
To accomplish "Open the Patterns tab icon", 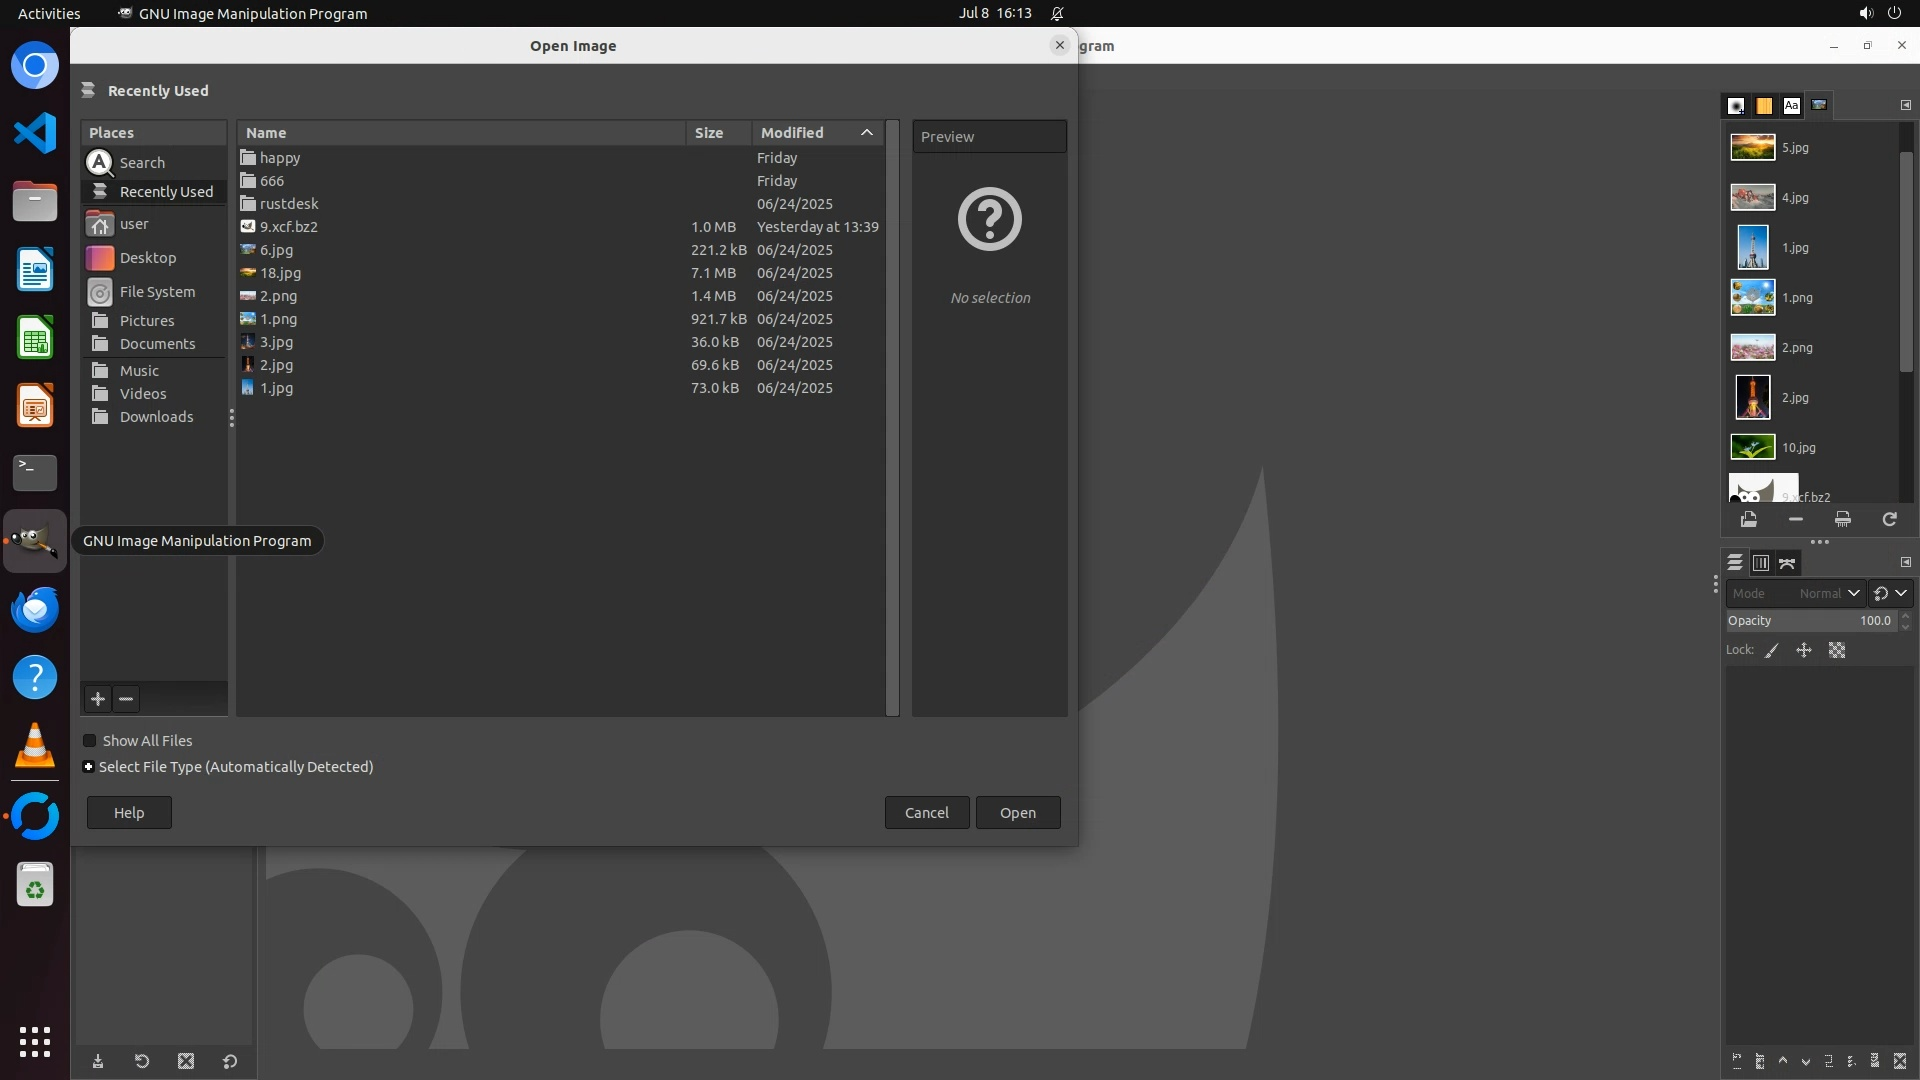I will tap(1764, 105).
